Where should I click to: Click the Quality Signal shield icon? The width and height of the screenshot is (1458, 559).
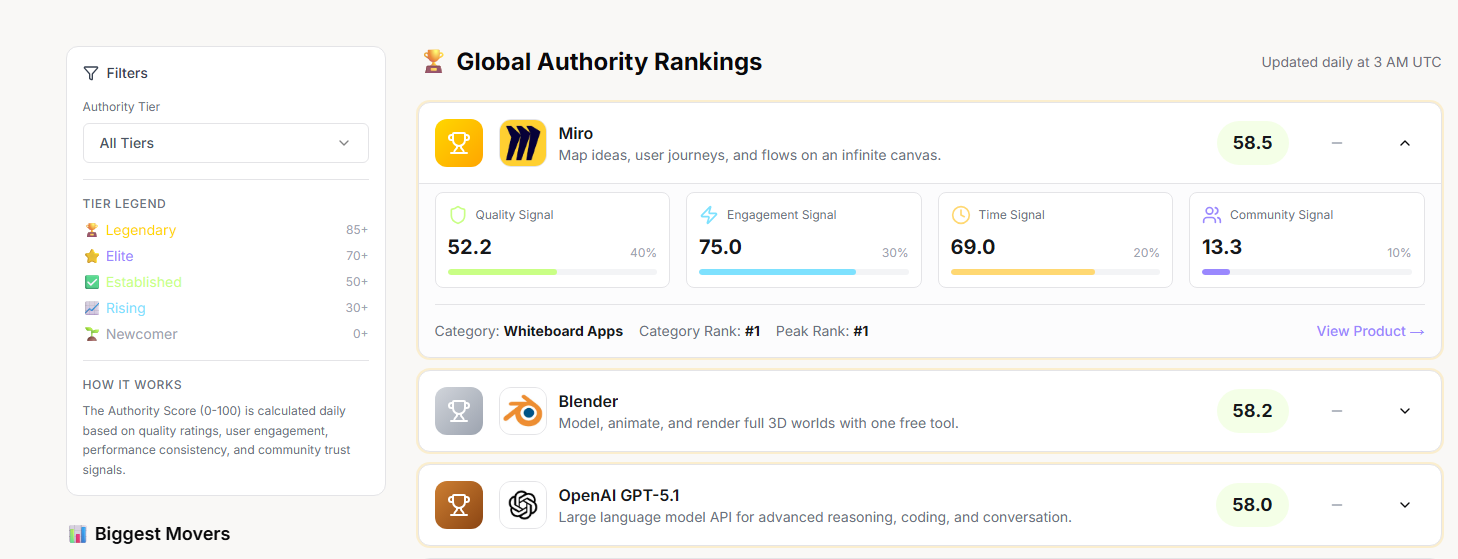click(458, 215)
